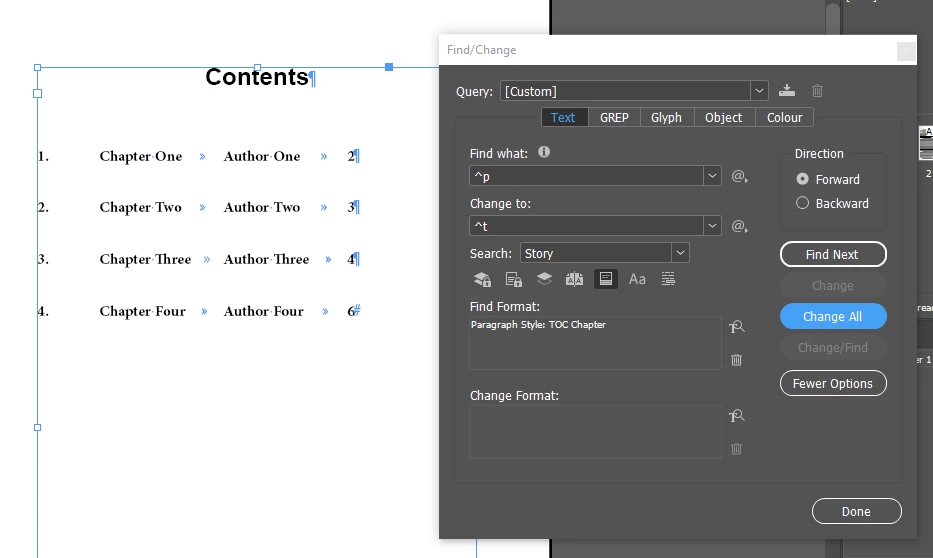Switch to the Glyph tab
This screenshot has width=933, height=558.
[666, 118]
